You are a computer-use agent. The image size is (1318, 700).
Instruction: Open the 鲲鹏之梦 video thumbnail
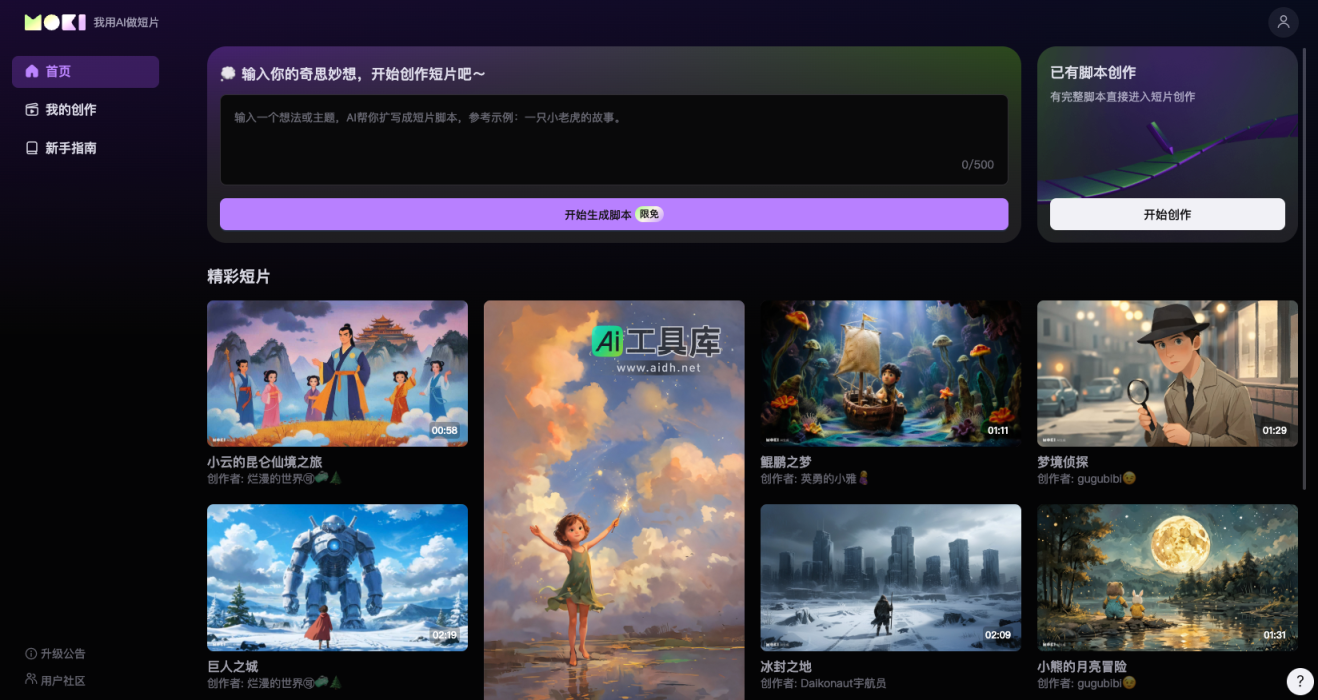click(x=890, y=373)
